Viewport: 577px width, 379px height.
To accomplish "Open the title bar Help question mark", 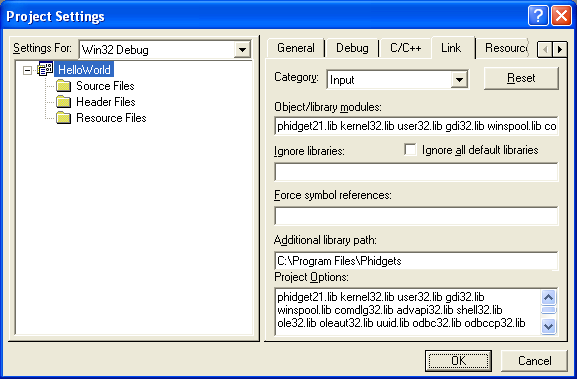I will (x=538, y=16).
